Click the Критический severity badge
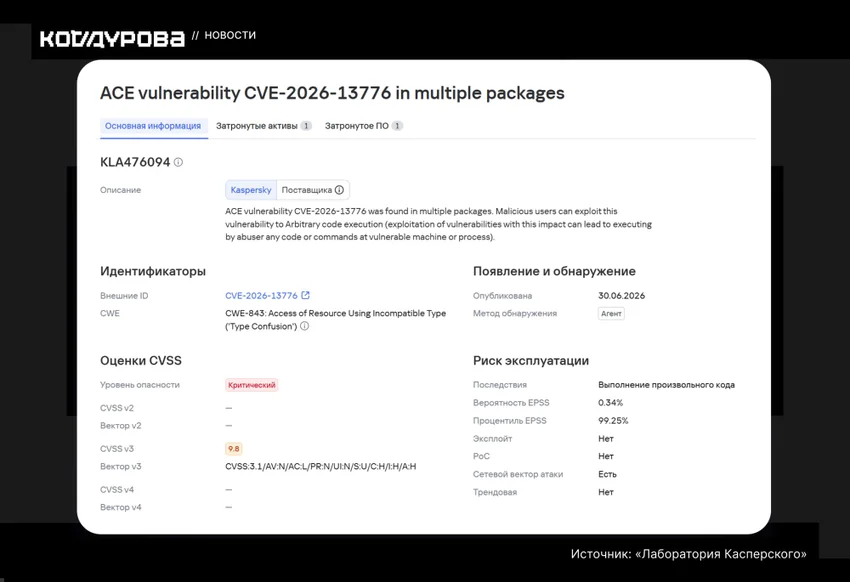The height and width of the screenshot is (582, 850). 252,385
